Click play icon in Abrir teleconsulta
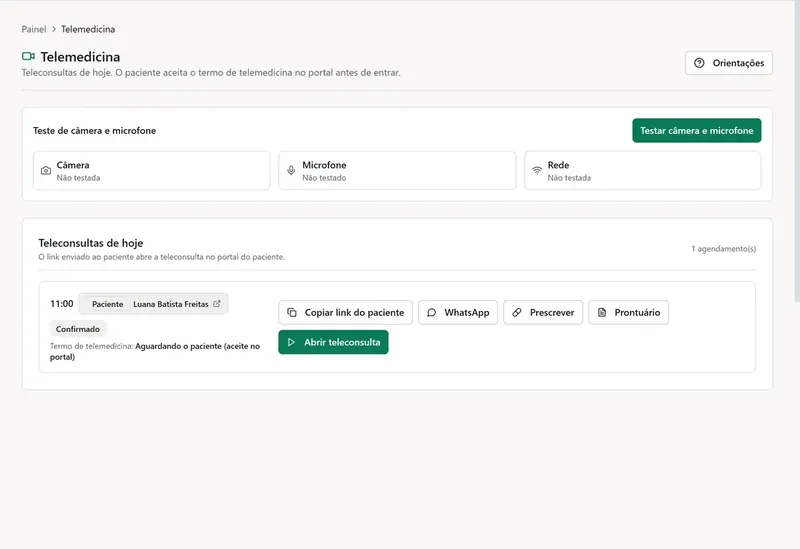This screenshot has width=800, height=549. 291,342
